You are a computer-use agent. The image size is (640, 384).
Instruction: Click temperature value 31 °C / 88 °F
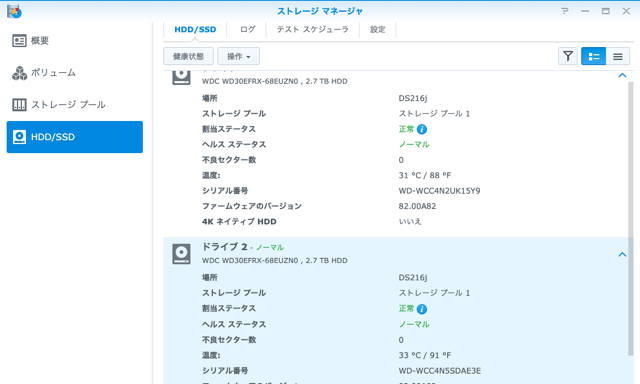pos(424,175)
